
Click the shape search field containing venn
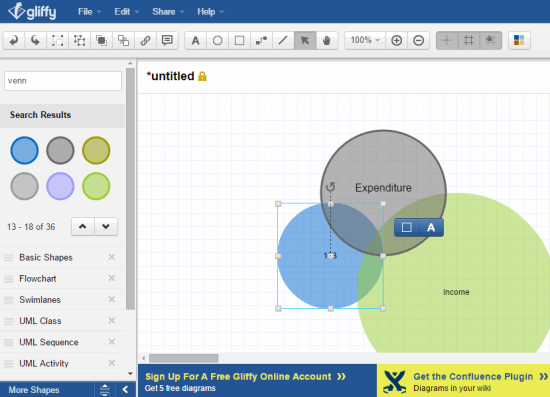coord(63,81)
